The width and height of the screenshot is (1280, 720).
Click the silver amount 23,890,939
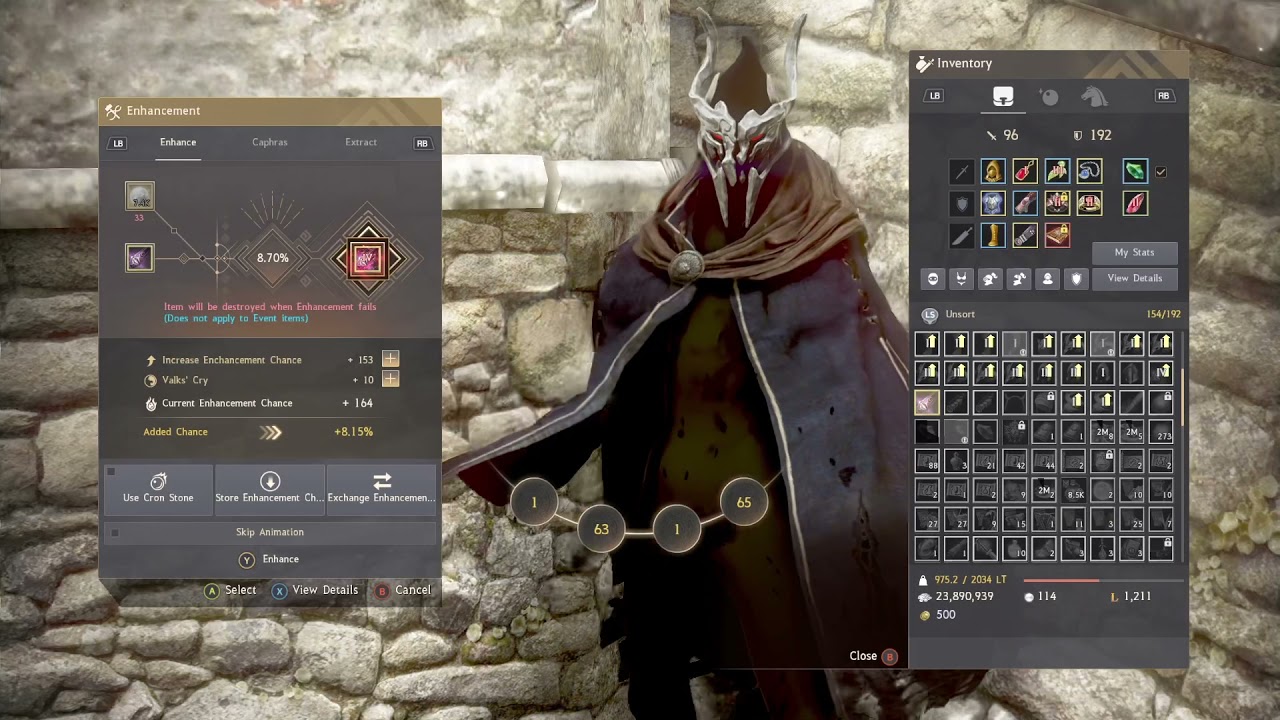pyautogui.click(x=964, y=596)
